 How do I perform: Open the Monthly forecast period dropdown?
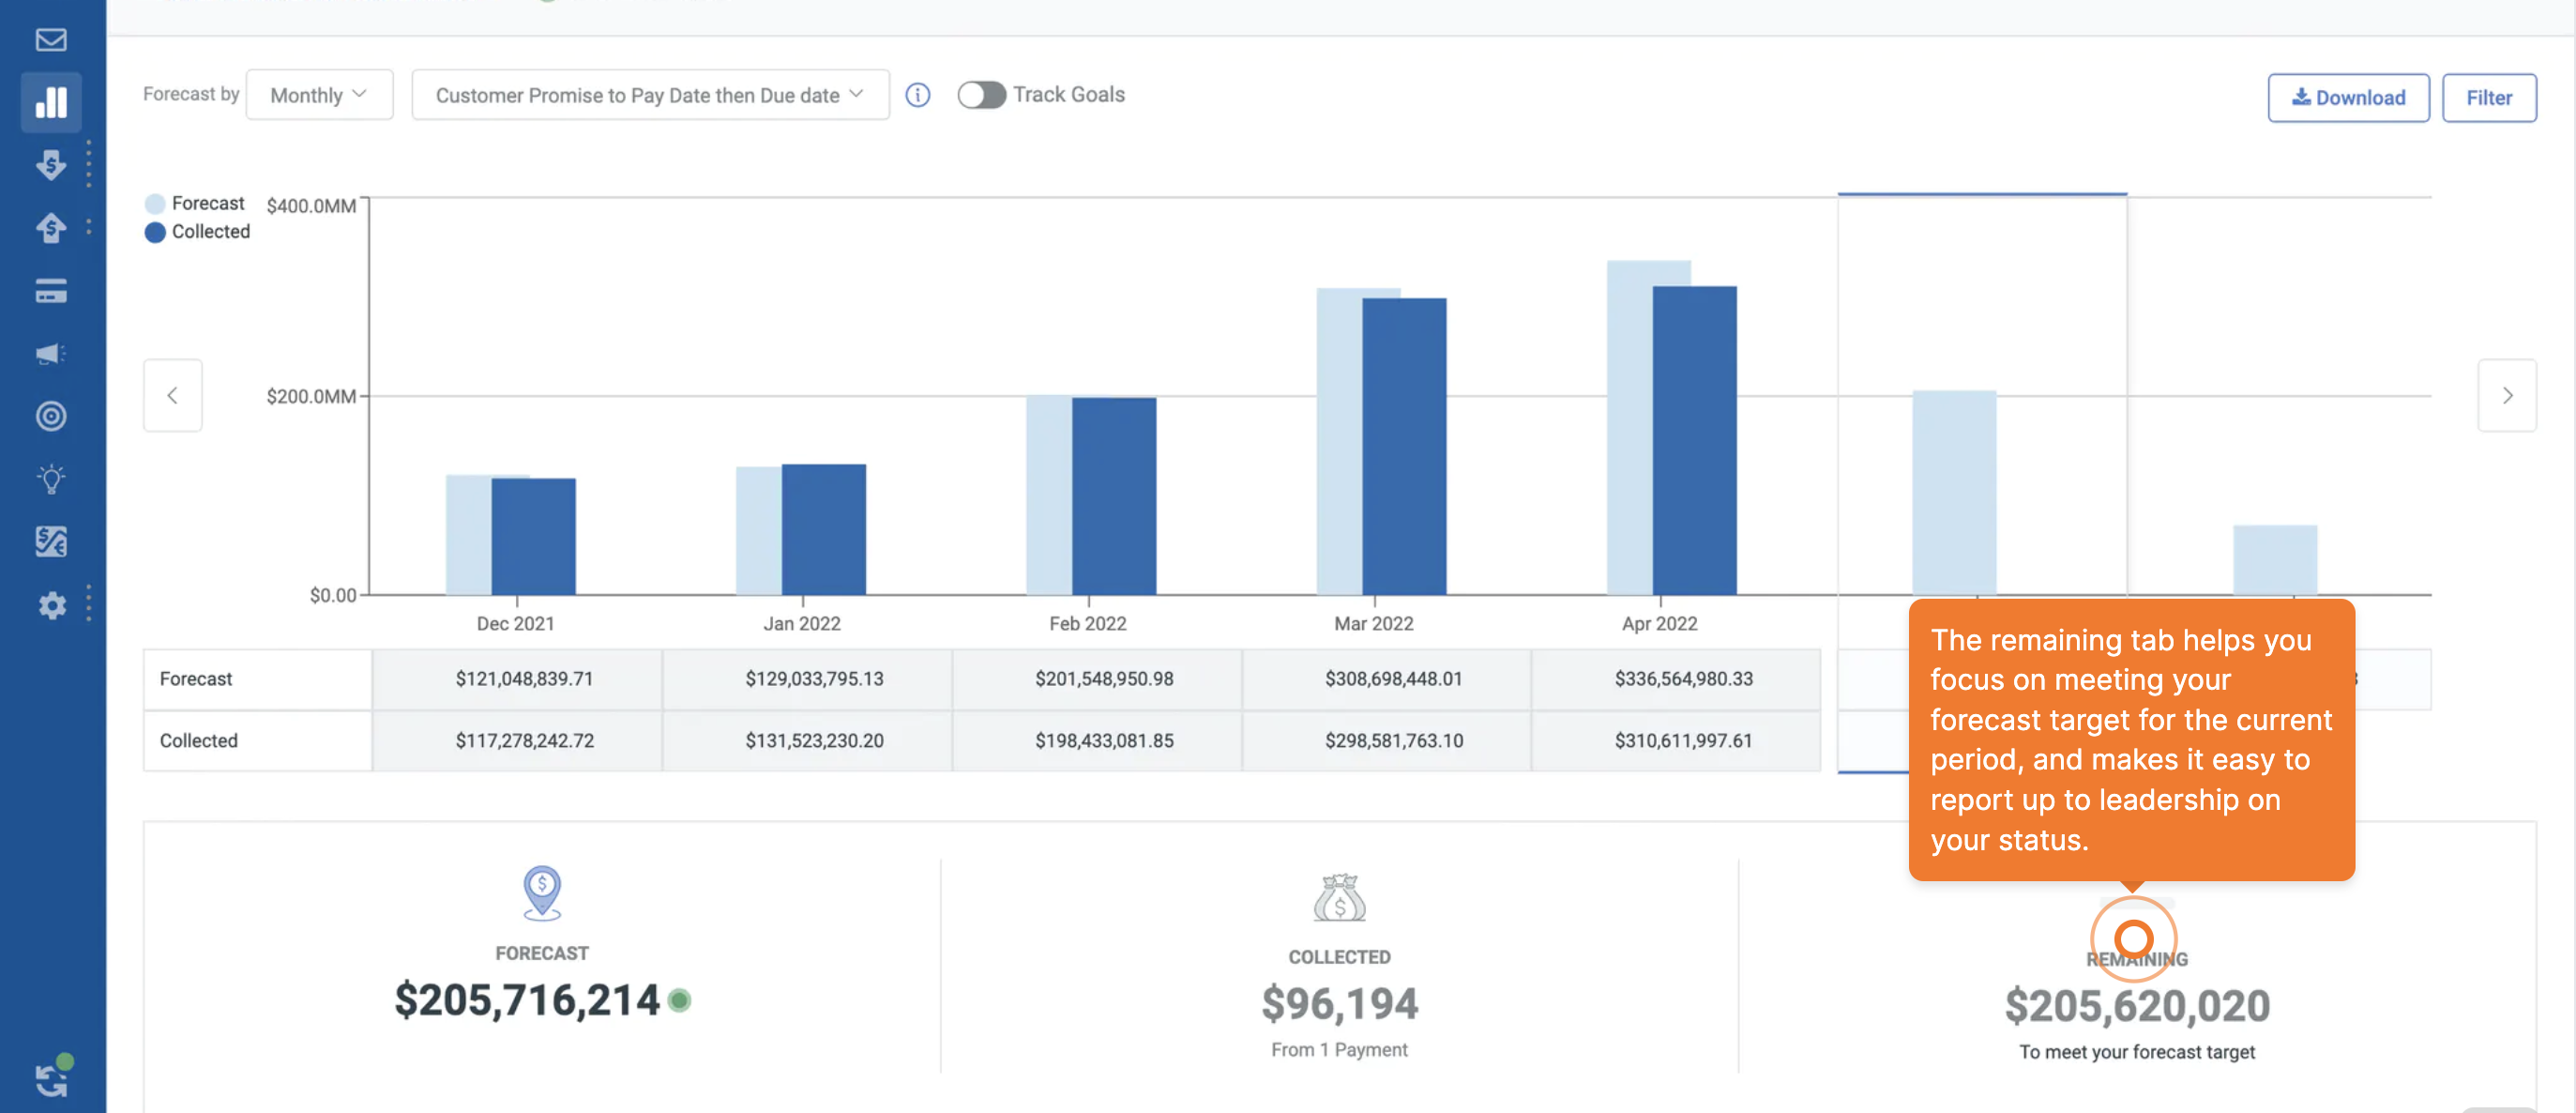click(x=319, y=95)
